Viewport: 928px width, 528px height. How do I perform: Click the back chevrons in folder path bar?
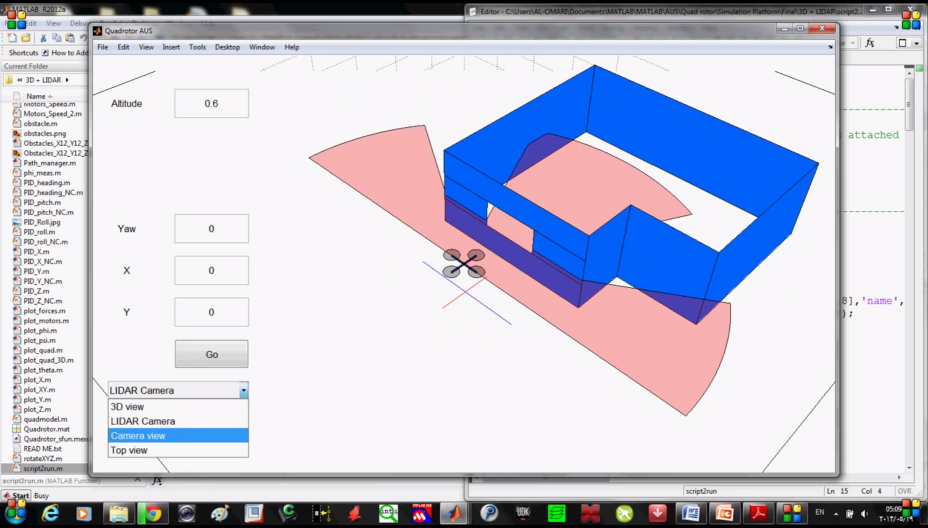point(20,80)
